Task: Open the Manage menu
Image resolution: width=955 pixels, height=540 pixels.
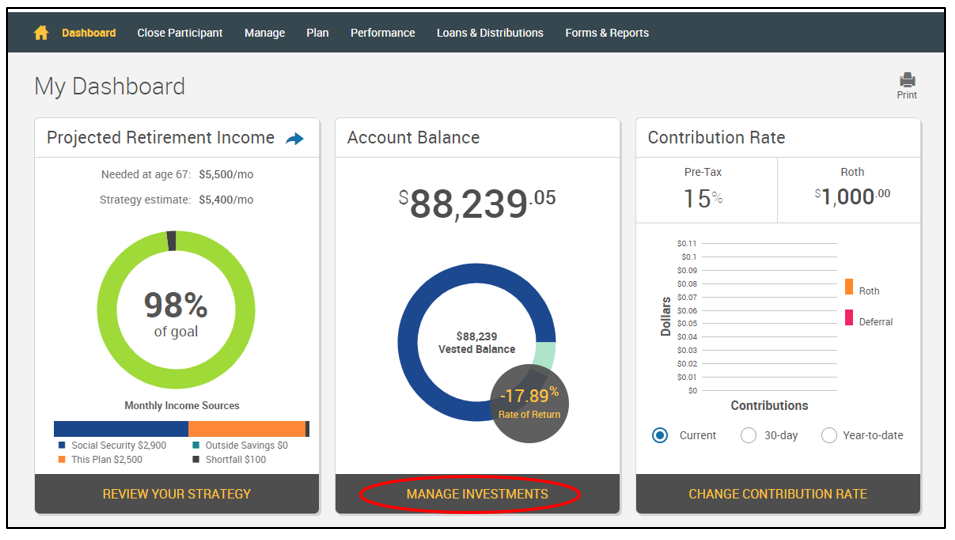Action: pyautogui.click(x=264, y=33)
